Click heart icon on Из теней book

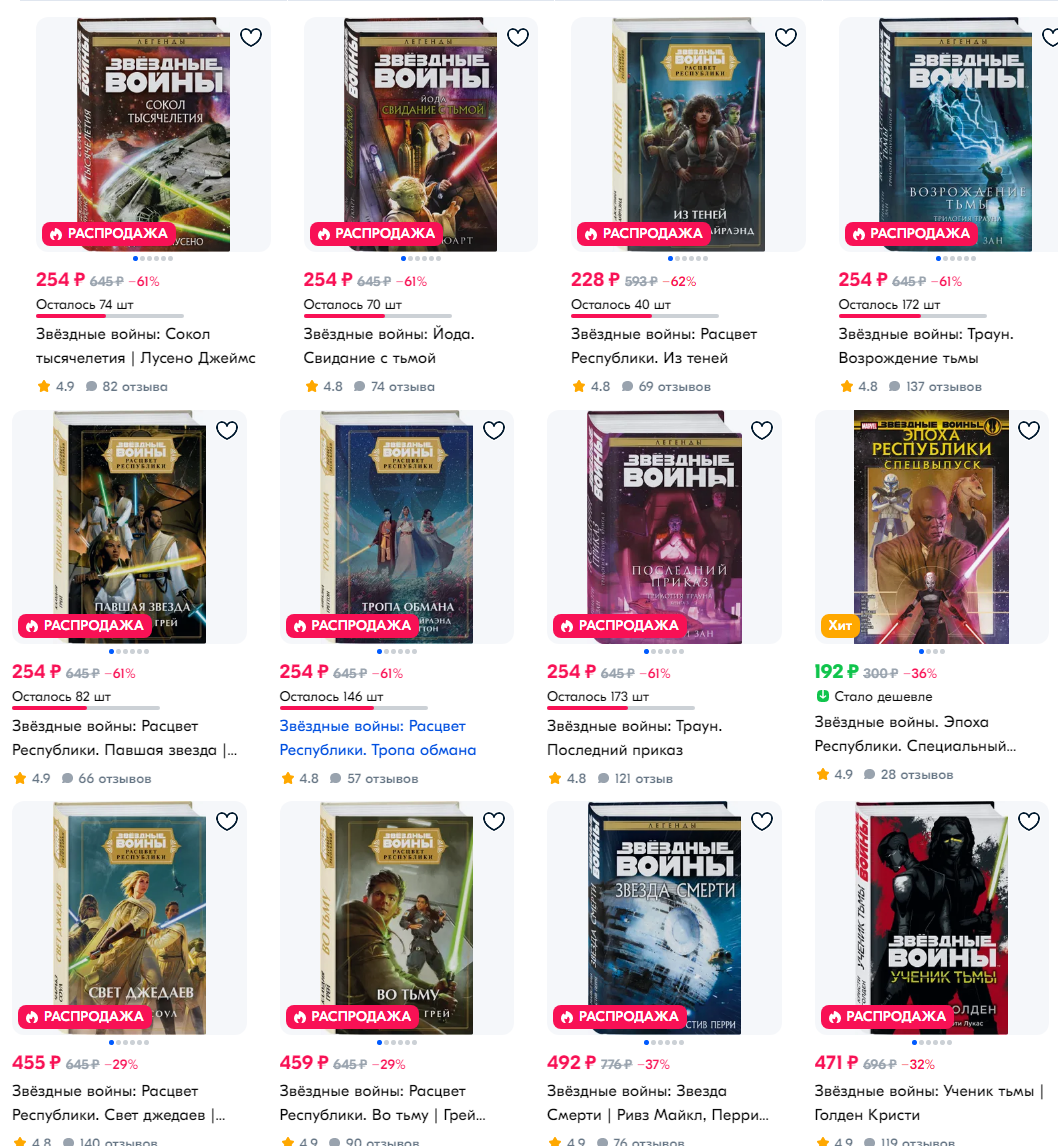tap(785, 37)
